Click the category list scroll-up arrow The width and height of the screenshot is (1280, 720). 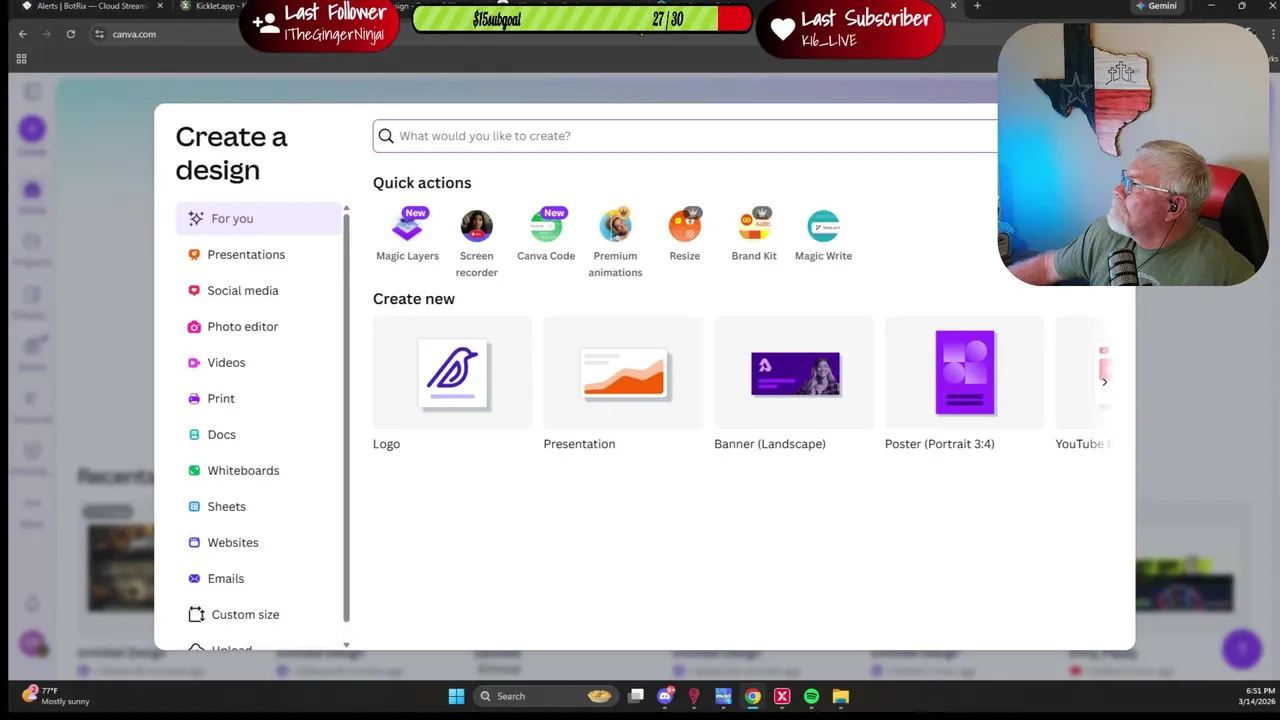(346, 208)
